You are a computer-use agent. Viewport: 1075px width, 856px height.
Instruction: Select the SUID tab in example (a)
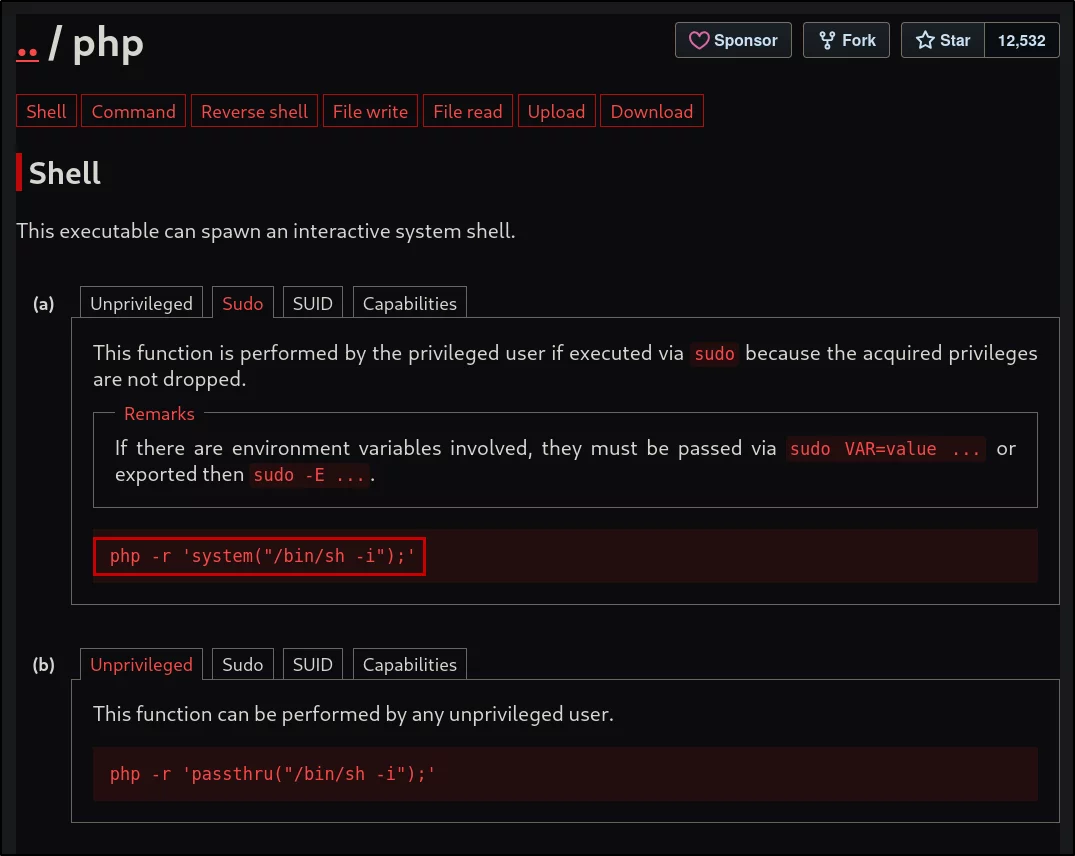click(x=313, y=303)
